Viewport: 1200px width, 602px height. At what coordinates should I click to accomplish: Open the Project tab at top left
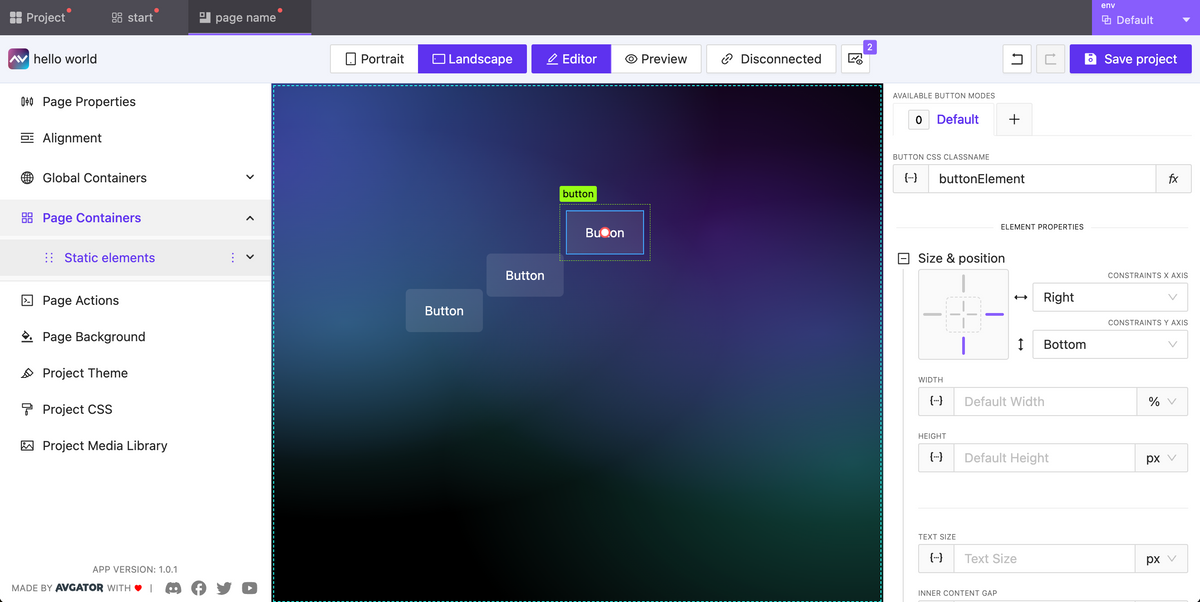(x=38, y=16)
